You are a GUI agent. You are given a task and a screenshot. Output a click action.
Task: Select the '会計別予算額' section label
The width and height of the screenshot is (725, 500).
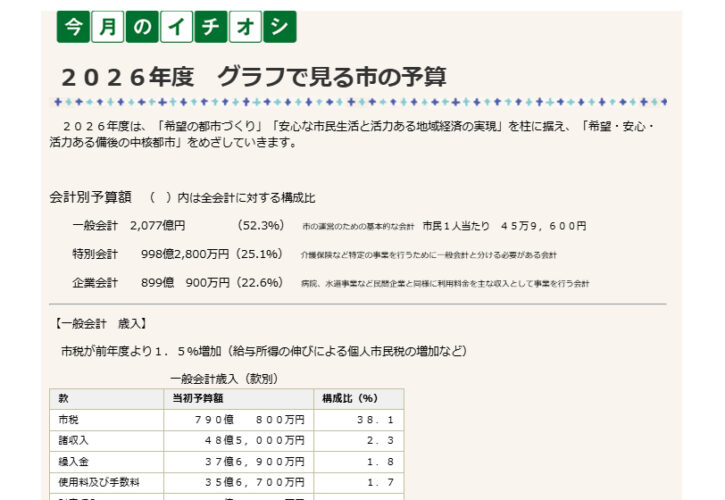[90, 198]
